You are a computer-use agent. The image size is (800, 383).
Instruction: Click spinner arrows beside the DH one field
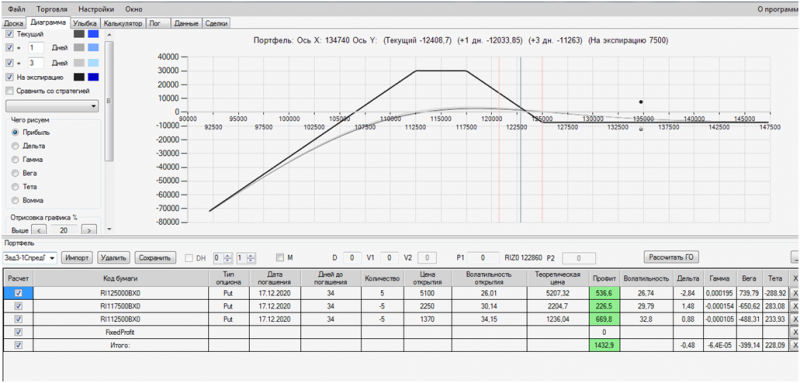251,258
